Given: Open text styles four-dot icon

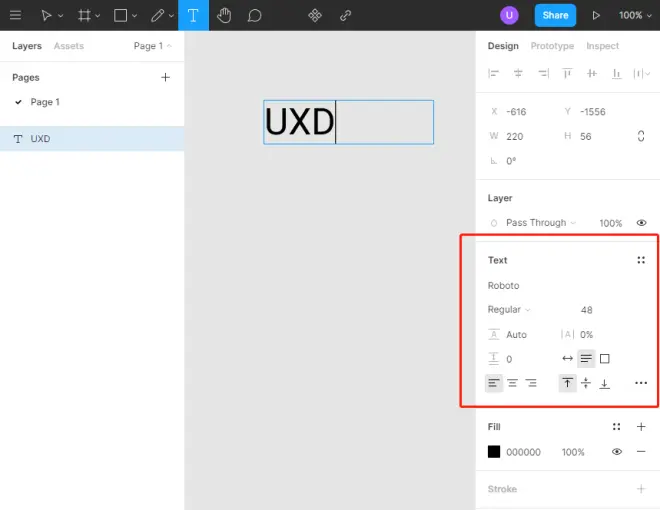Looking at the screenshot, I should click(641, 260).
